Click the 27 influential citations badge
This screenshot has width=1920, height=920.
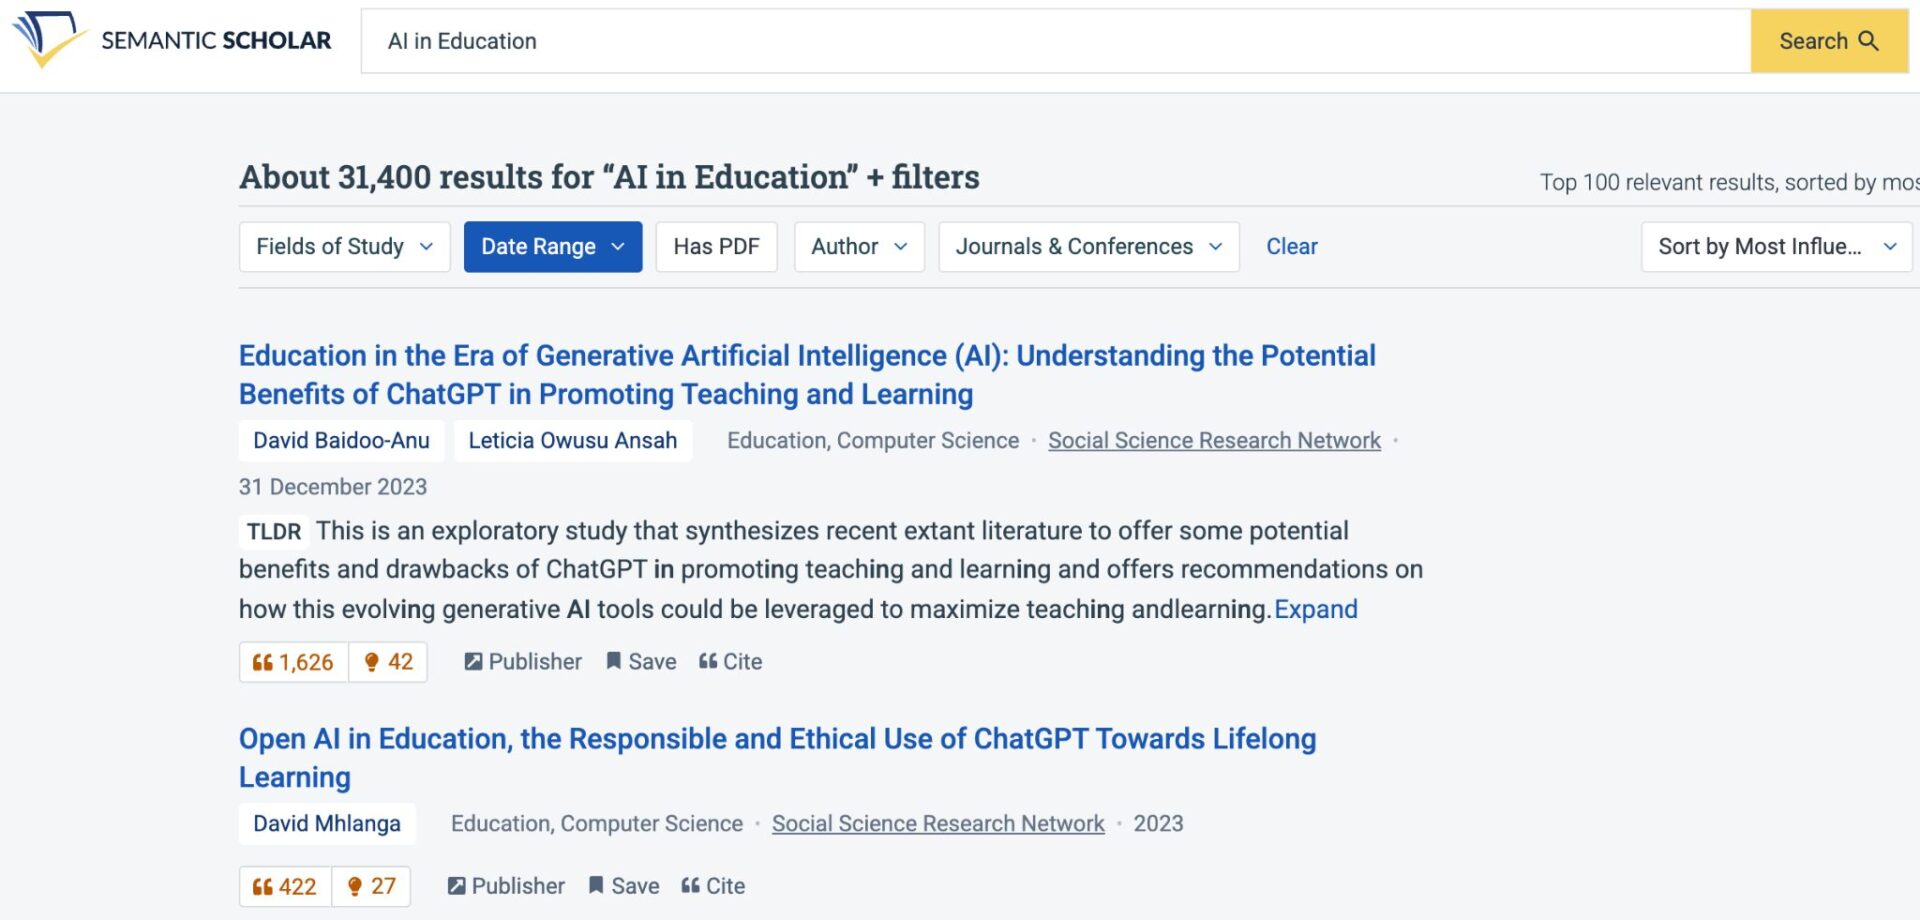[x=371, y=886]
